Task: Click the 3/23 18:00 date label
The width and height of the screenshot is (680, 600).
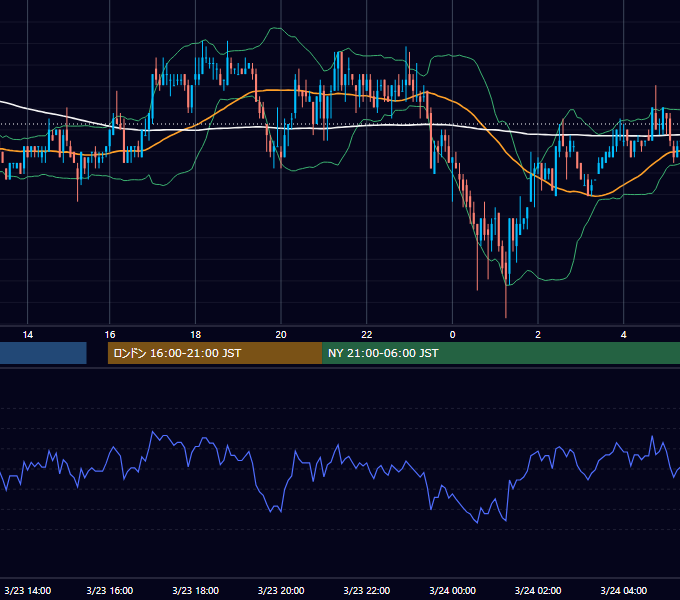Action: [196, 590]
